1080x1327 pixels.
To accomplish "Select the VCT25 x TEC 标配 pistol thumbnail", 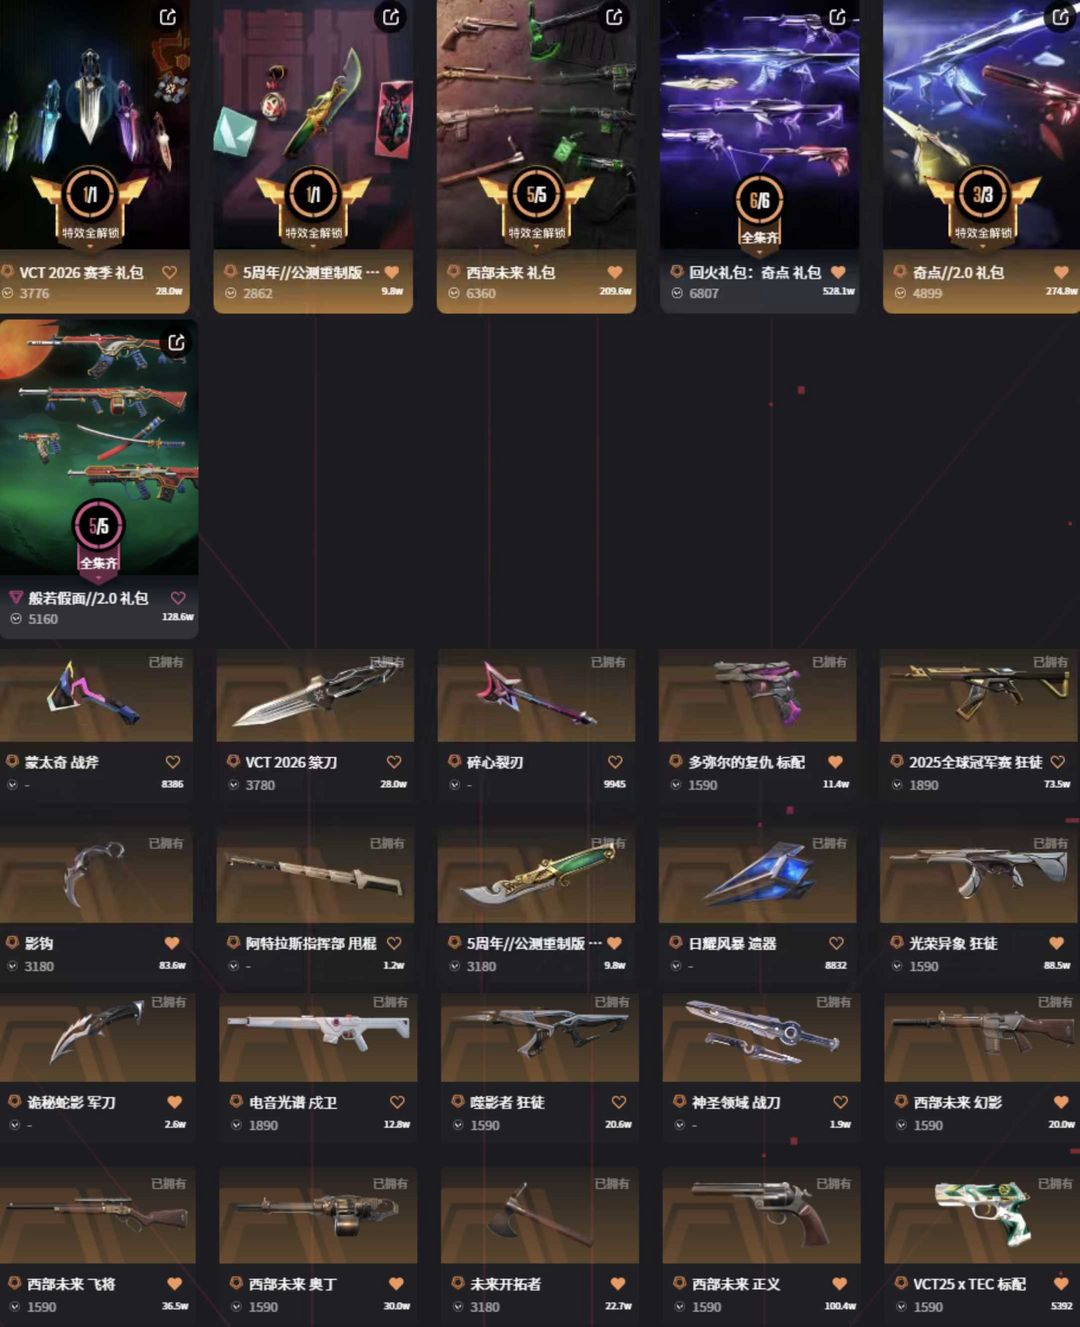I will tap(982, 1216).
